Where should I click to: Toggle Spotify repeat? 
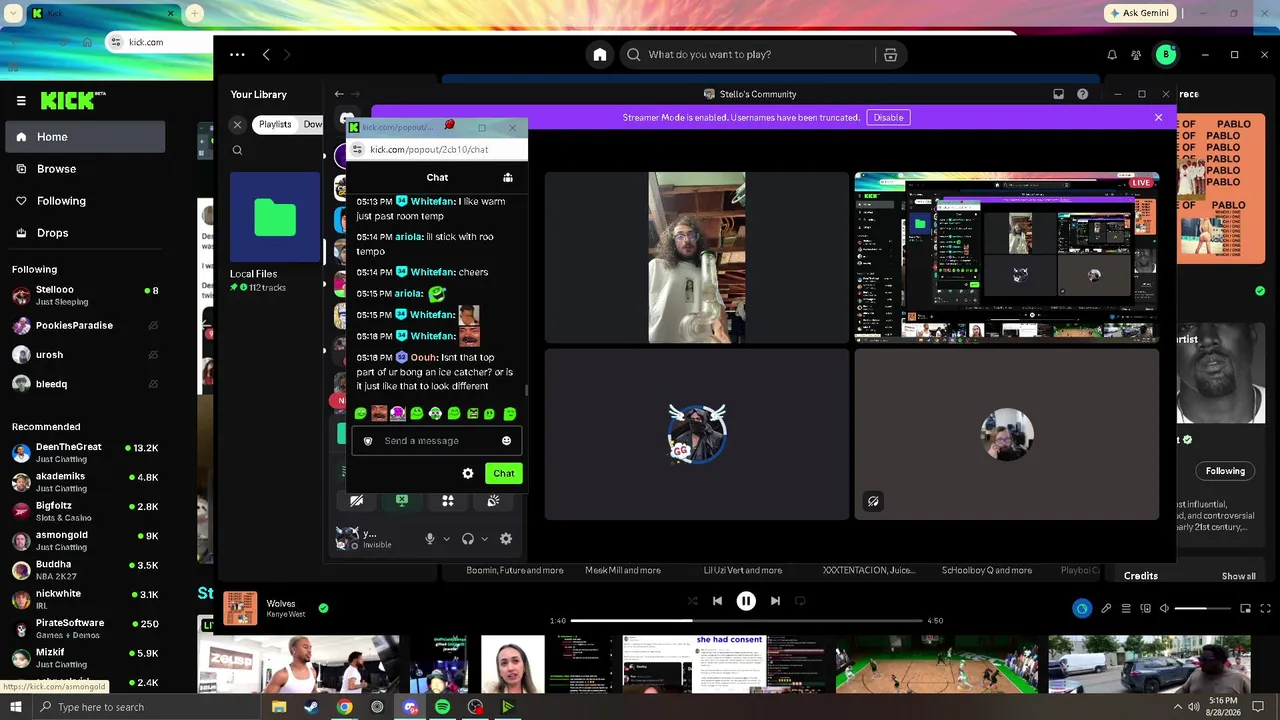800,601
